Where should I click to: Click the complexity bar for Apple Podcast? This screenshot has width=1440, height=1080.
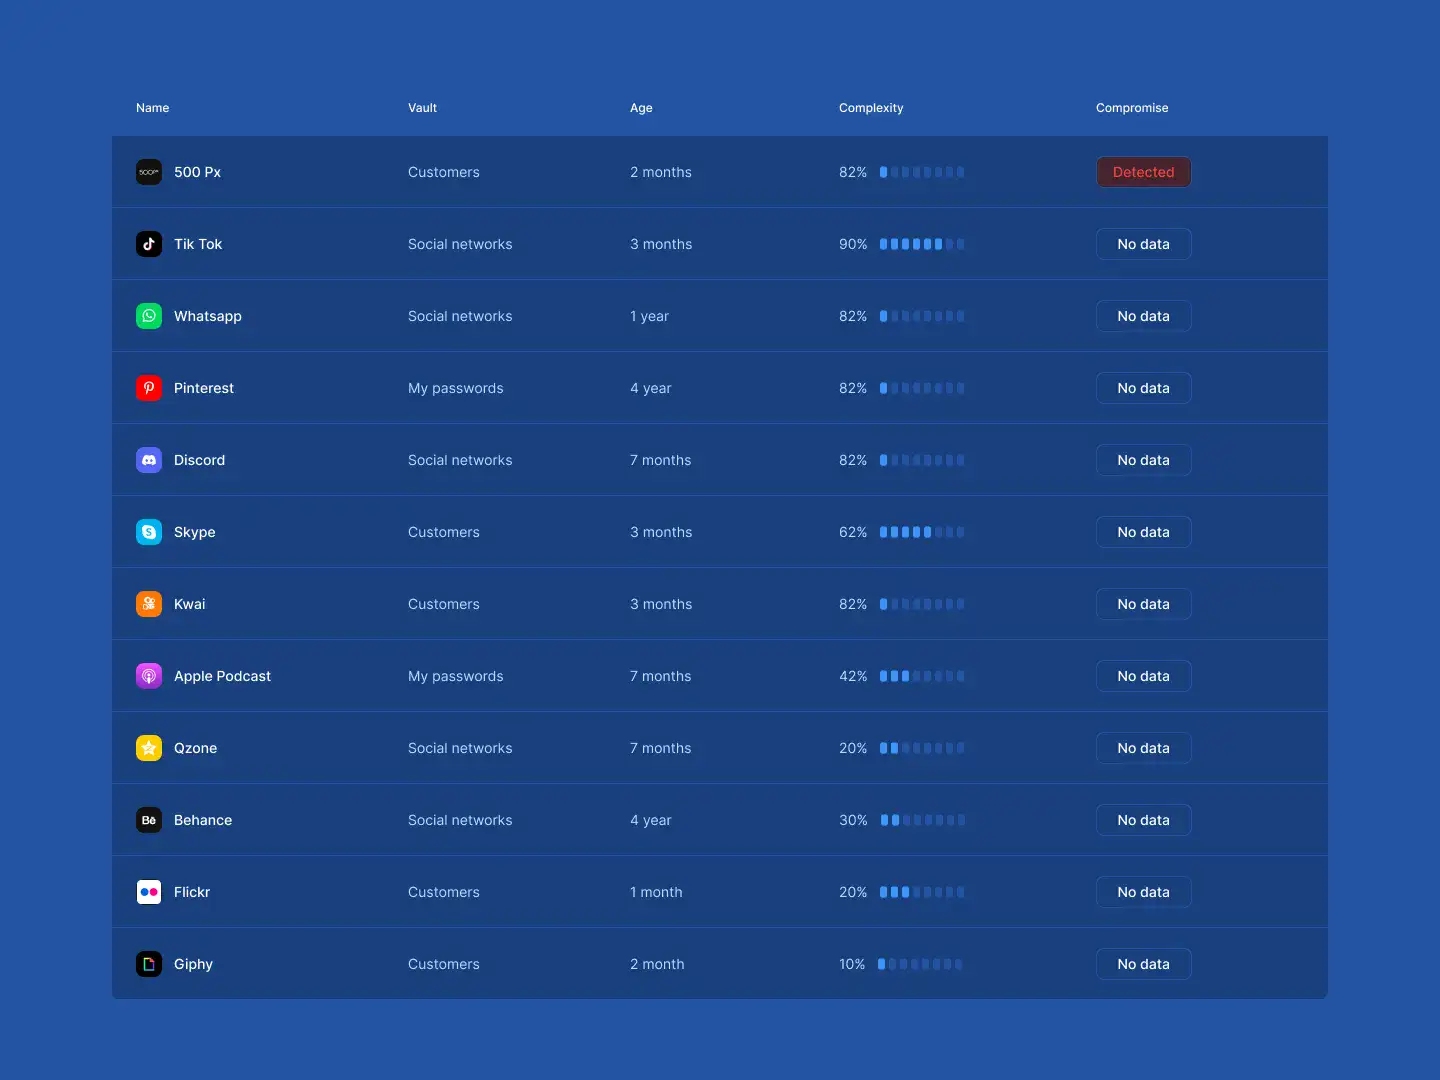[x=922, y=676]
